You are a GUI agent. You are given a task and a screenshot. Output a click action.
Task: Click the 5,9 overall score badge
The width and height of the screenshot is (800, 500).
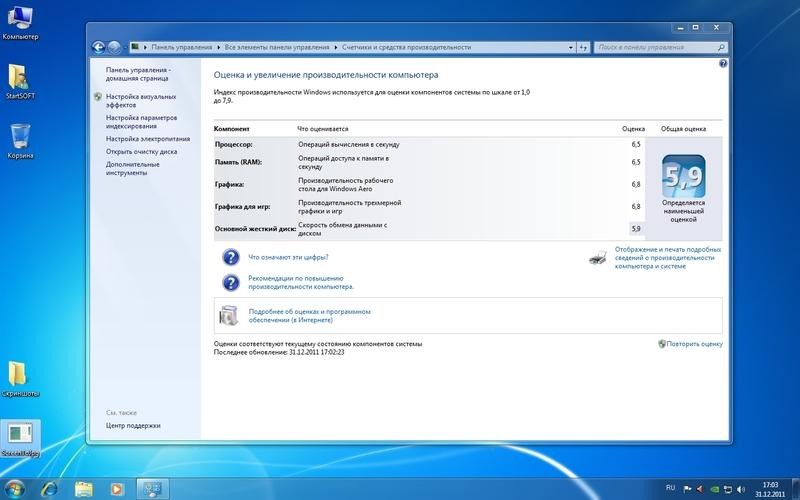684,177
